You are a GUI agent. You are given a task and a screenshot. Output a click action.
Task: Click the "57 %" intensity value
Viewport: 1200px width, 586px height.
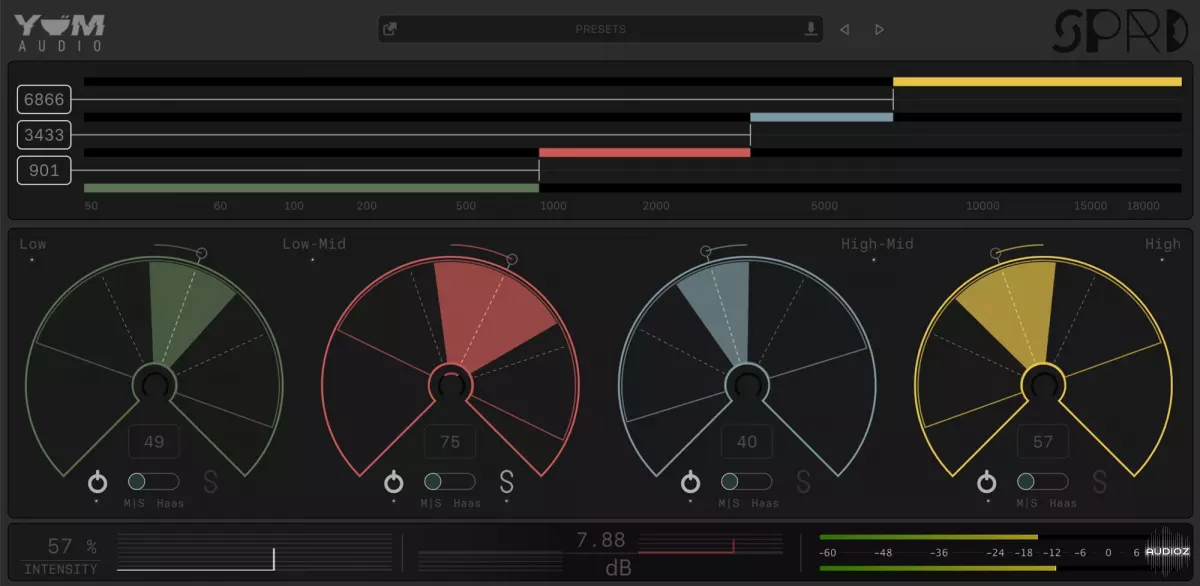point(72,546)
